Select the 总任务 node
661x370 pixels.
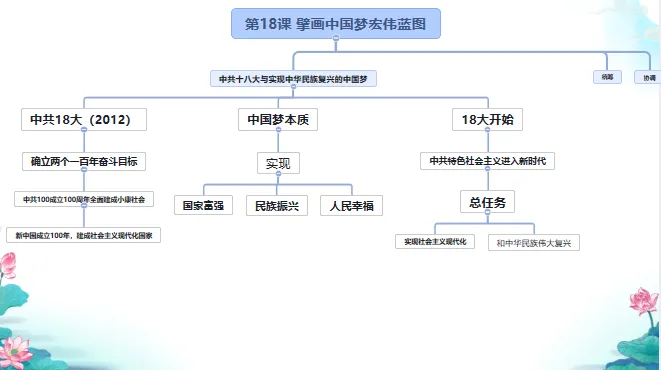tap(487, 202)
